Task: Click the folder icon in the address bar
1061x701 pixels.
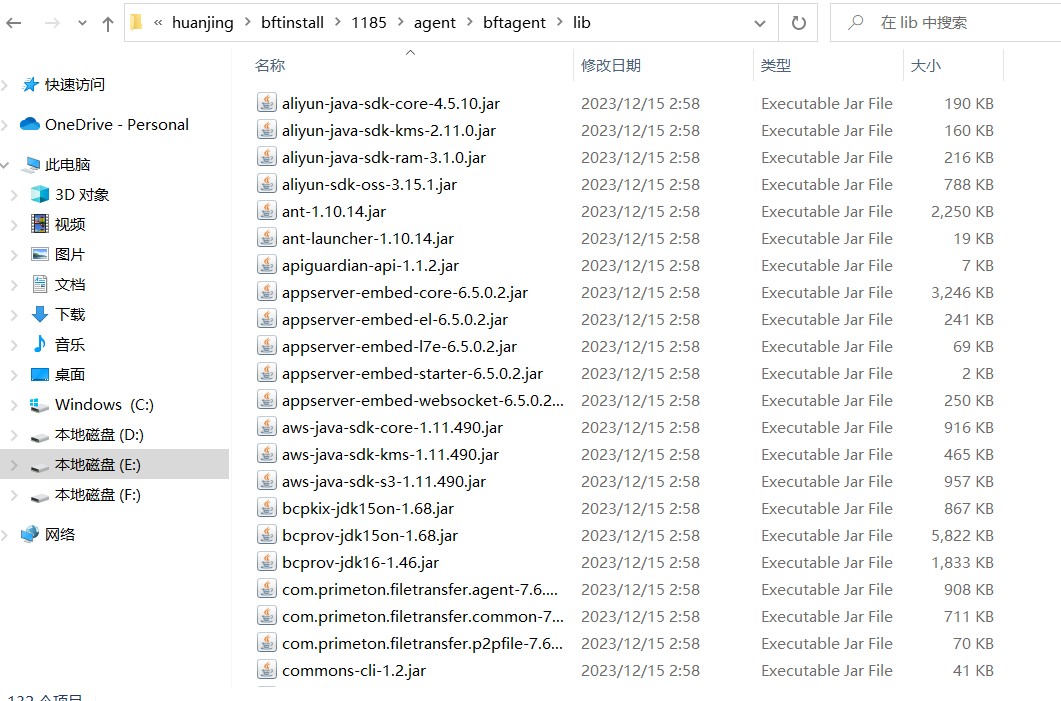Action: click(x=136, y=21)
